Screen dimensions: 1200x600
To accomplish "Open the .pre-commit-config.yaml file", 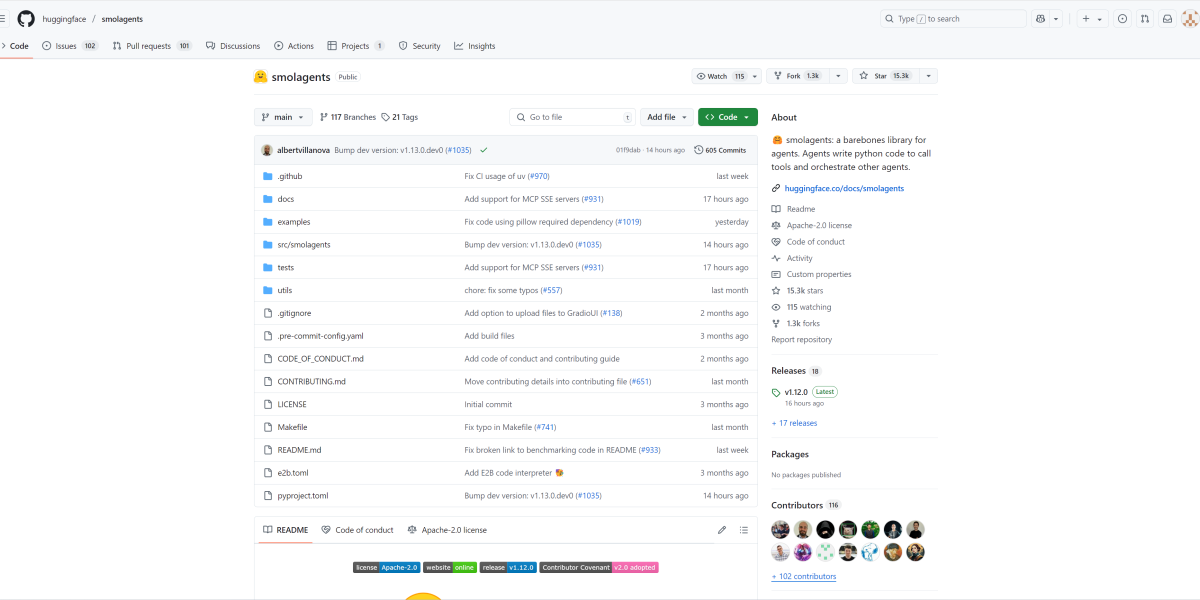I will 320,336.
